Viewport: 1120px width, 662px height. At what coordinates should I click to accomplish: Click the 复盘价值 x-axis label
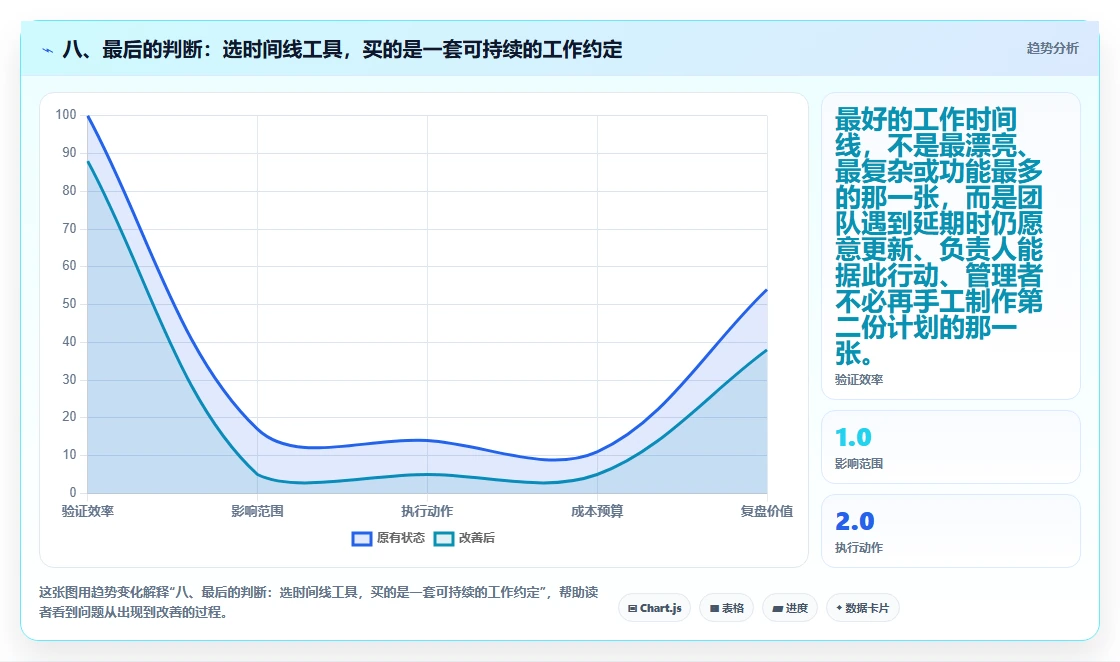[x=766, y=511]
